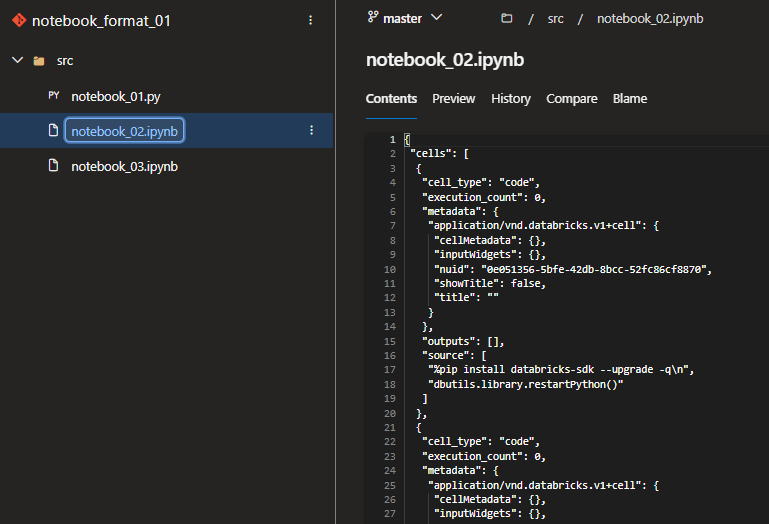Click file icon beside notebook_02.ipynb
This screenshot has height=524, width=769.
pos(53,130)
